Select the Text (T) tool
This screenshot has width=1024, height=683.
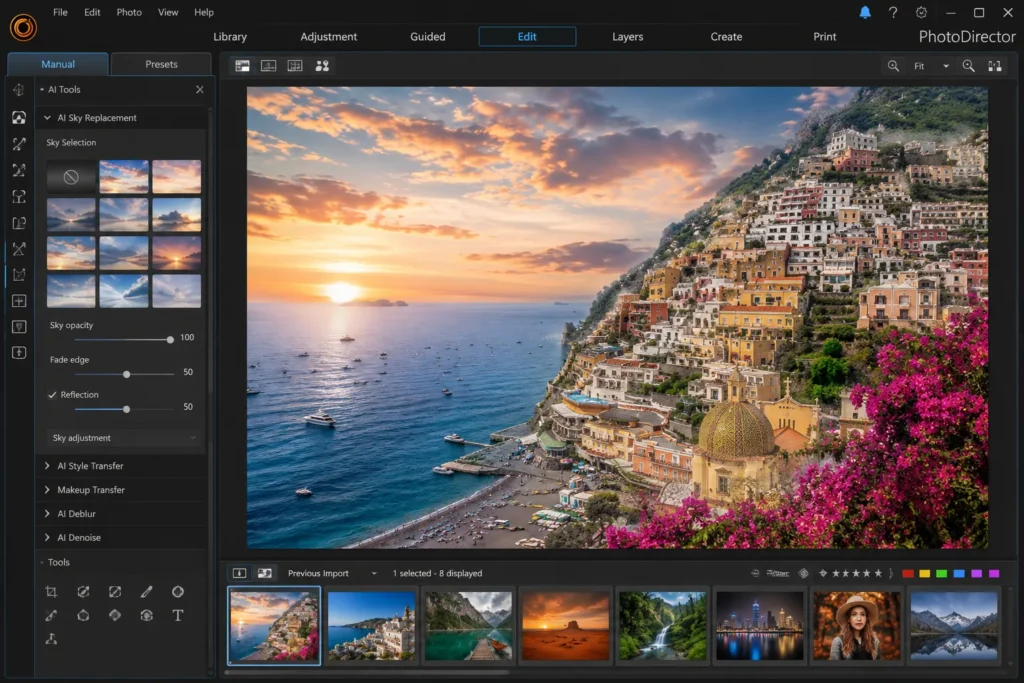[178, 615]
